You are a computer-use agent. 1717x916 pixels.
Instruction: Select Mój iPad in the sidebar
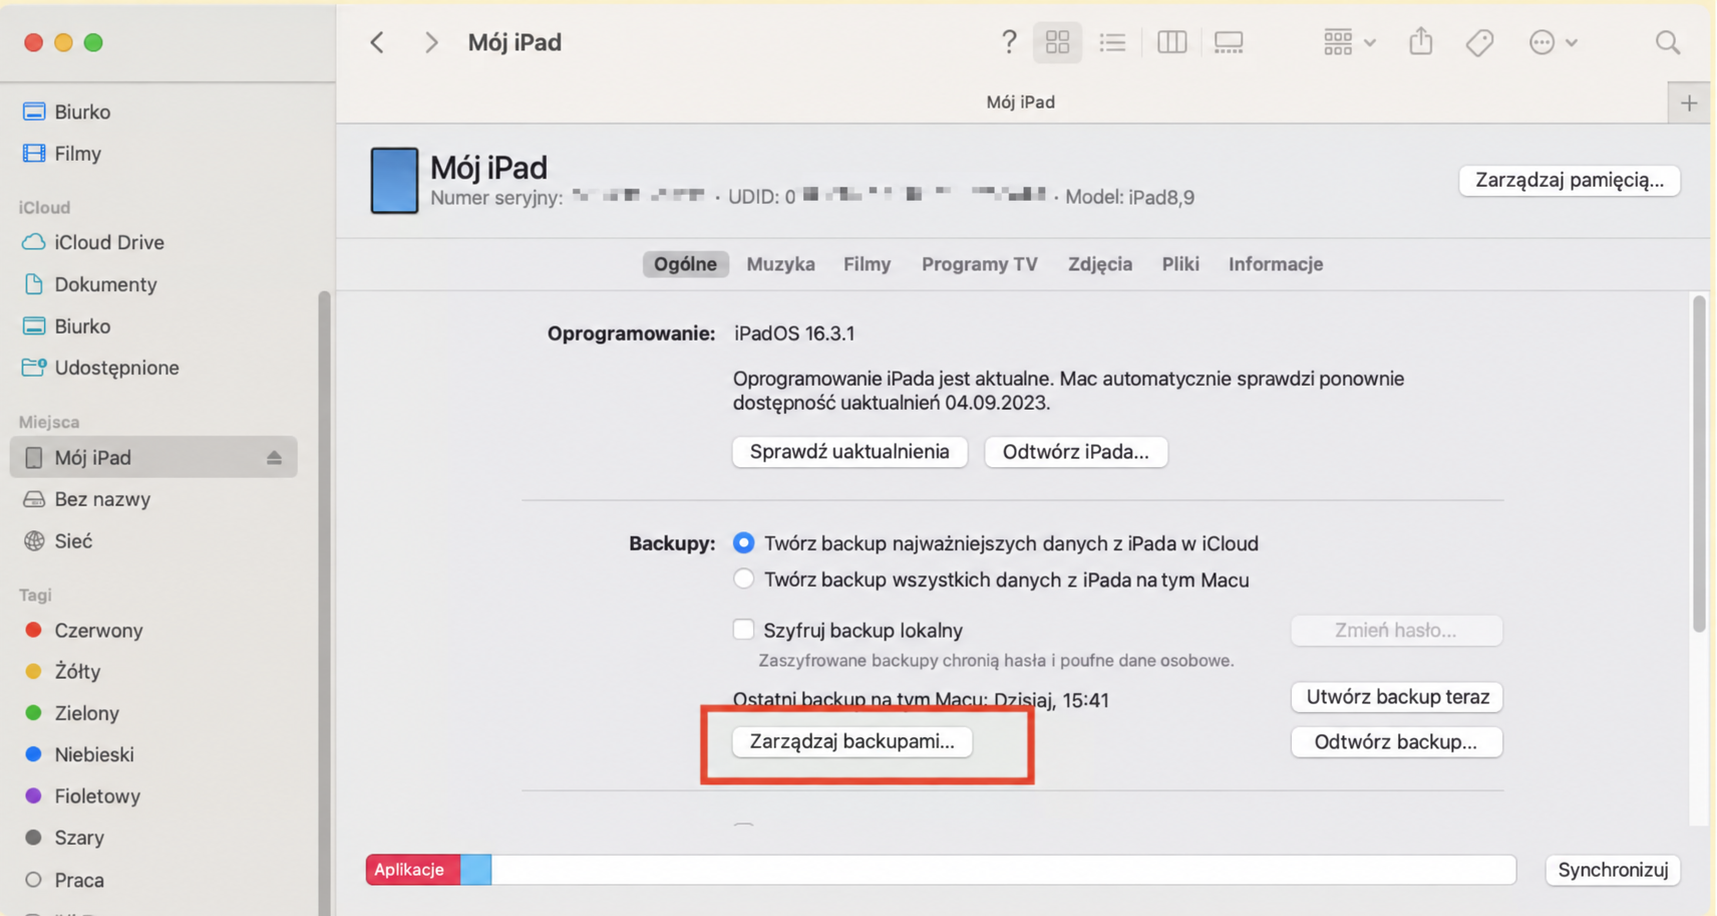[153, 457]
